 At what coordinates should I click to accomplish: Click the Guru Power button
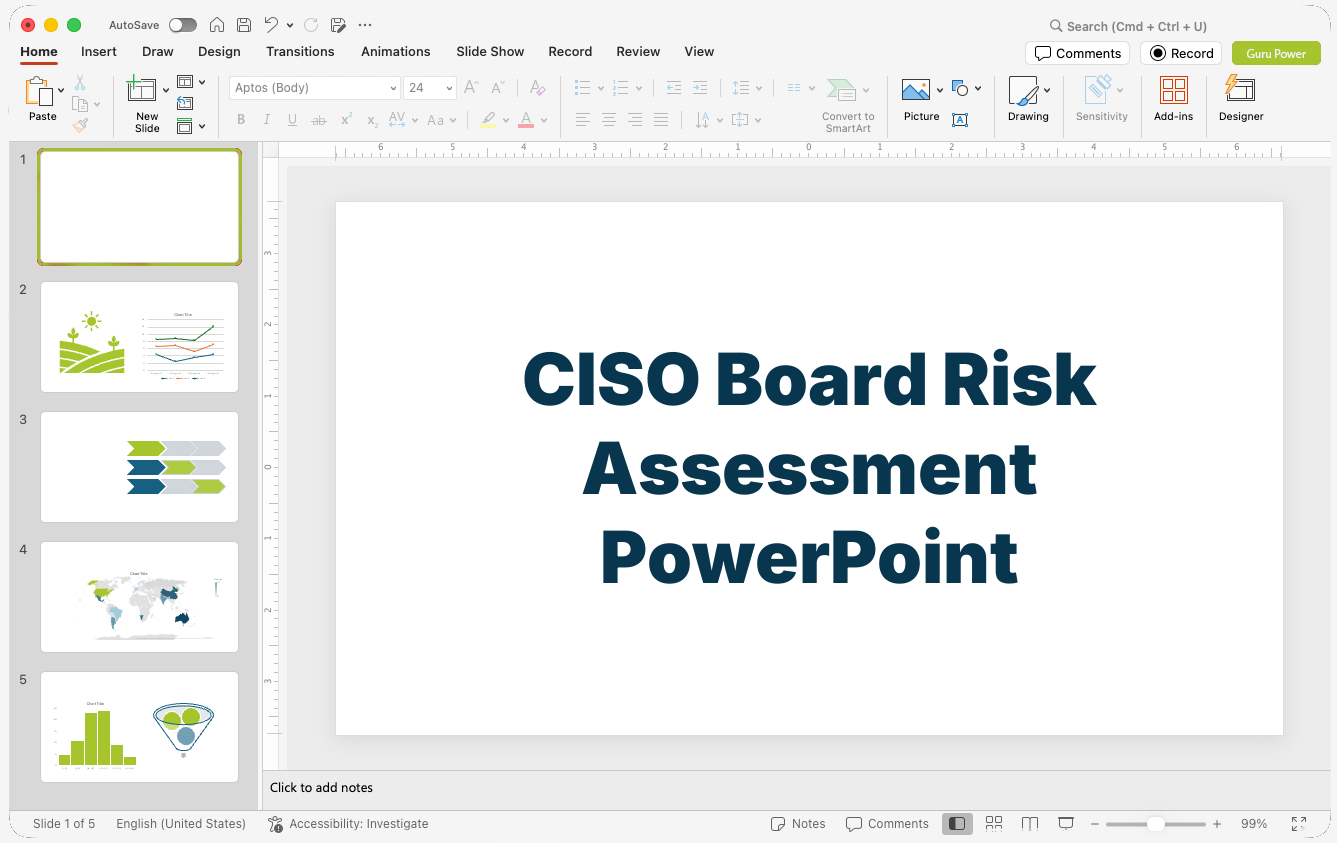click(1276, 53)
